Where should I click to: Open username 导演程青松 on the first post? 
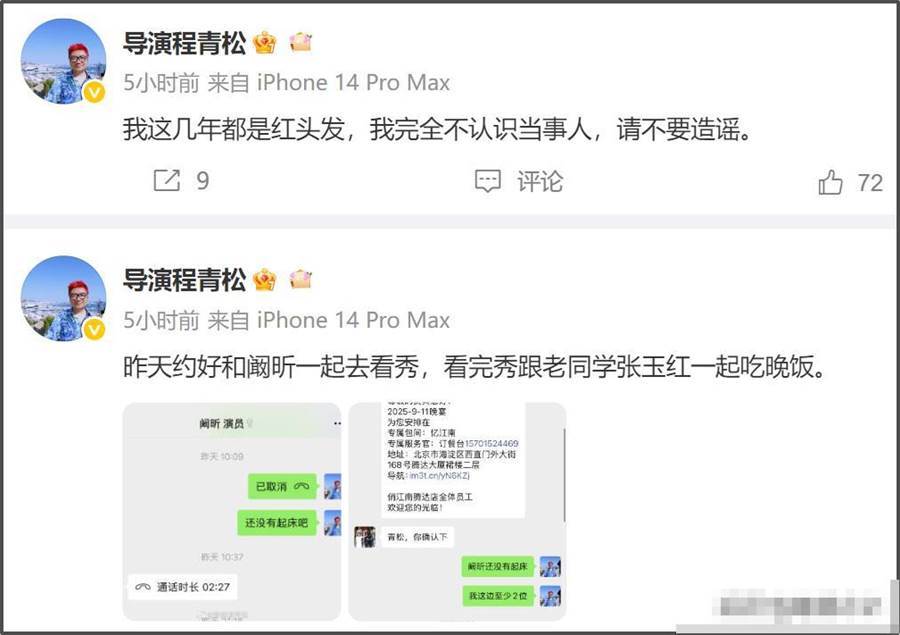[184, 43]
